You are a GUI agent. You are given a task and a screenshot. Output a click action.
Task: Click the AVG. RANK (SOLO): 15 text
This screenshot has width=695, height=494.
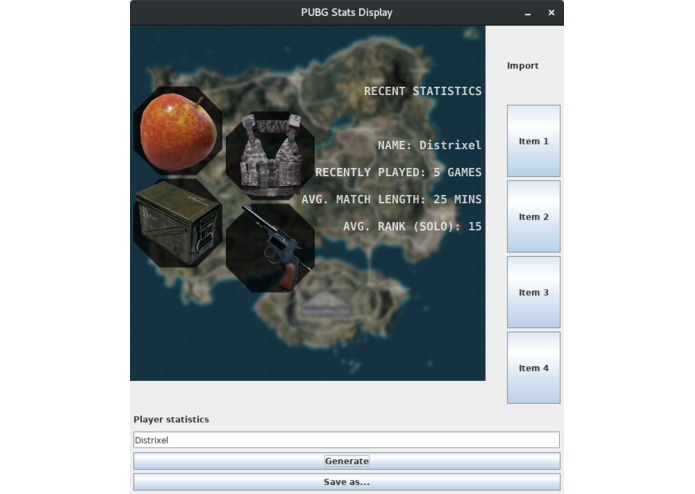[x=412, y=226]
